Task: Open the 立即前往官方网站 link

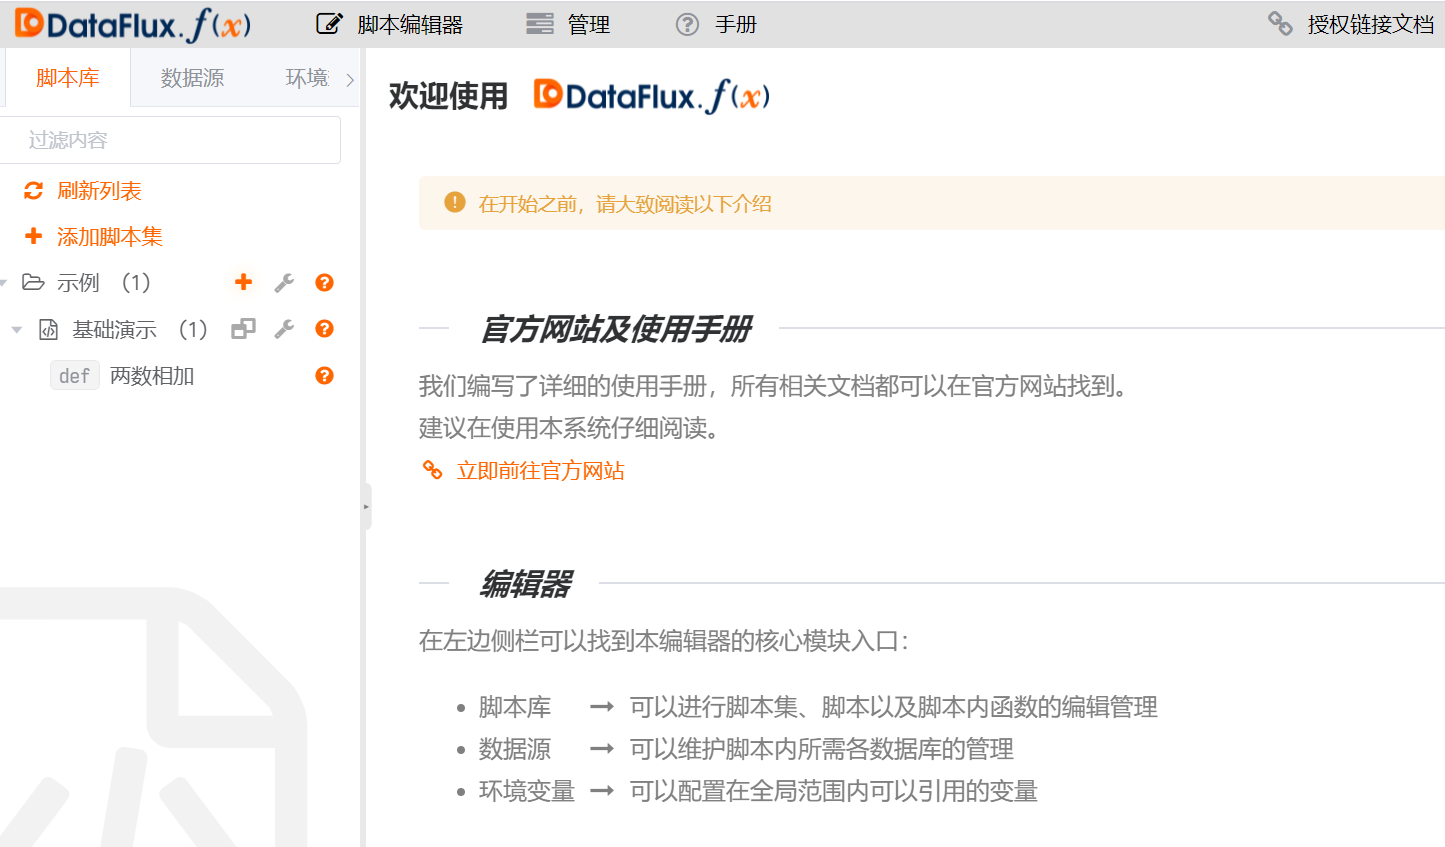Action: (x=540, y=471)
